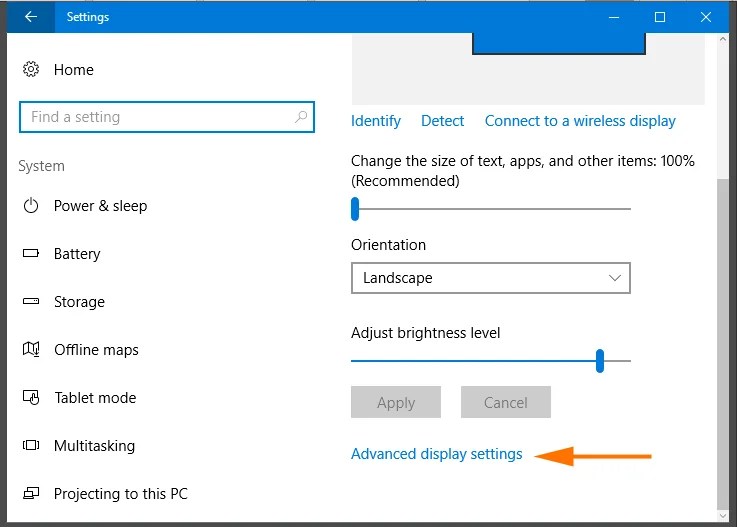Image resolution: width=737 pixels, height=527 pixels.
Task: Click the Orientation dropdown chevron
Action: coord(615,278)
